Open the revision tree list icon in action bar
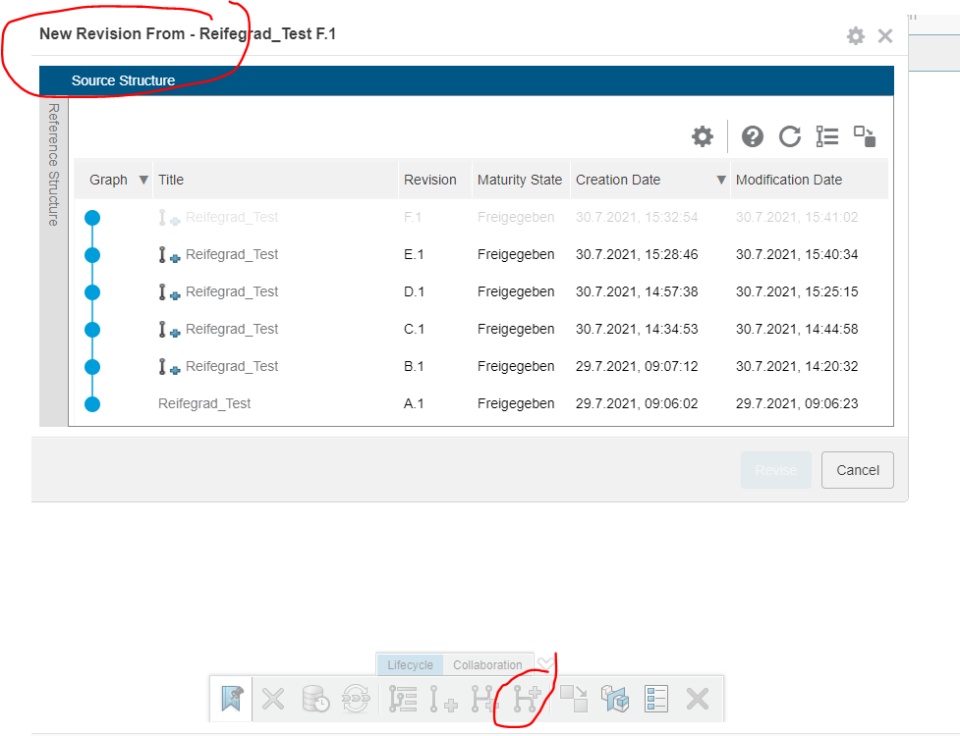This screenshot has height=736, width=960. pyautogui.click(x=403, y=699)
